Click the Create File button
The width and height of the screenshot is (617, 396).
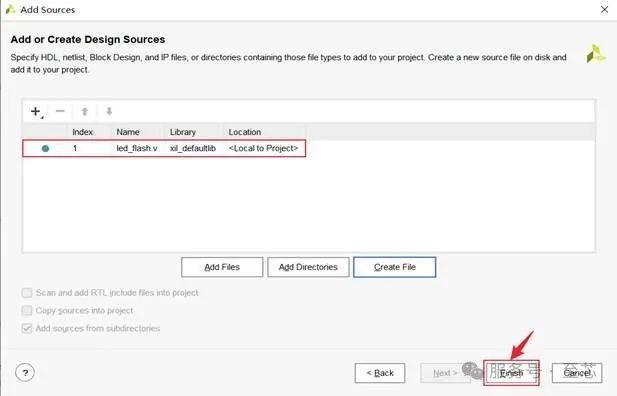click(x=395, y=267)
